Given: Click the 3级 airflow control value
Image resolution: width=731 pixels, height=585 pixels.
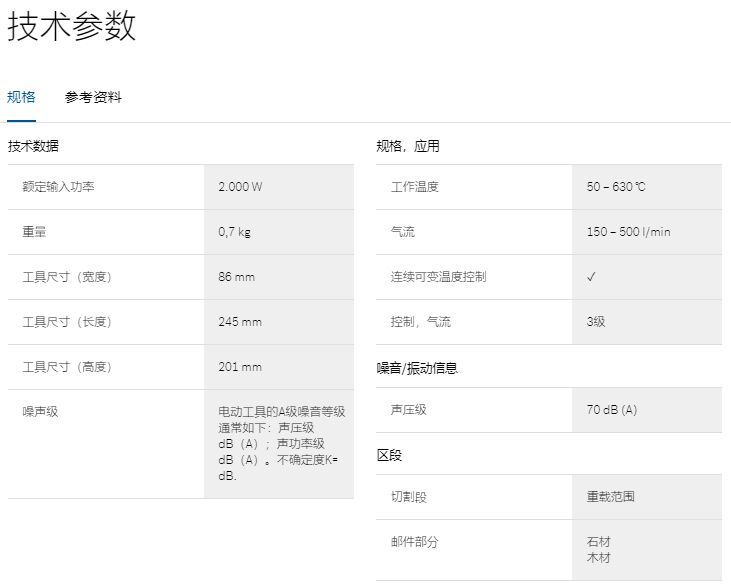Looking at the screenshot, I should 596,322.
